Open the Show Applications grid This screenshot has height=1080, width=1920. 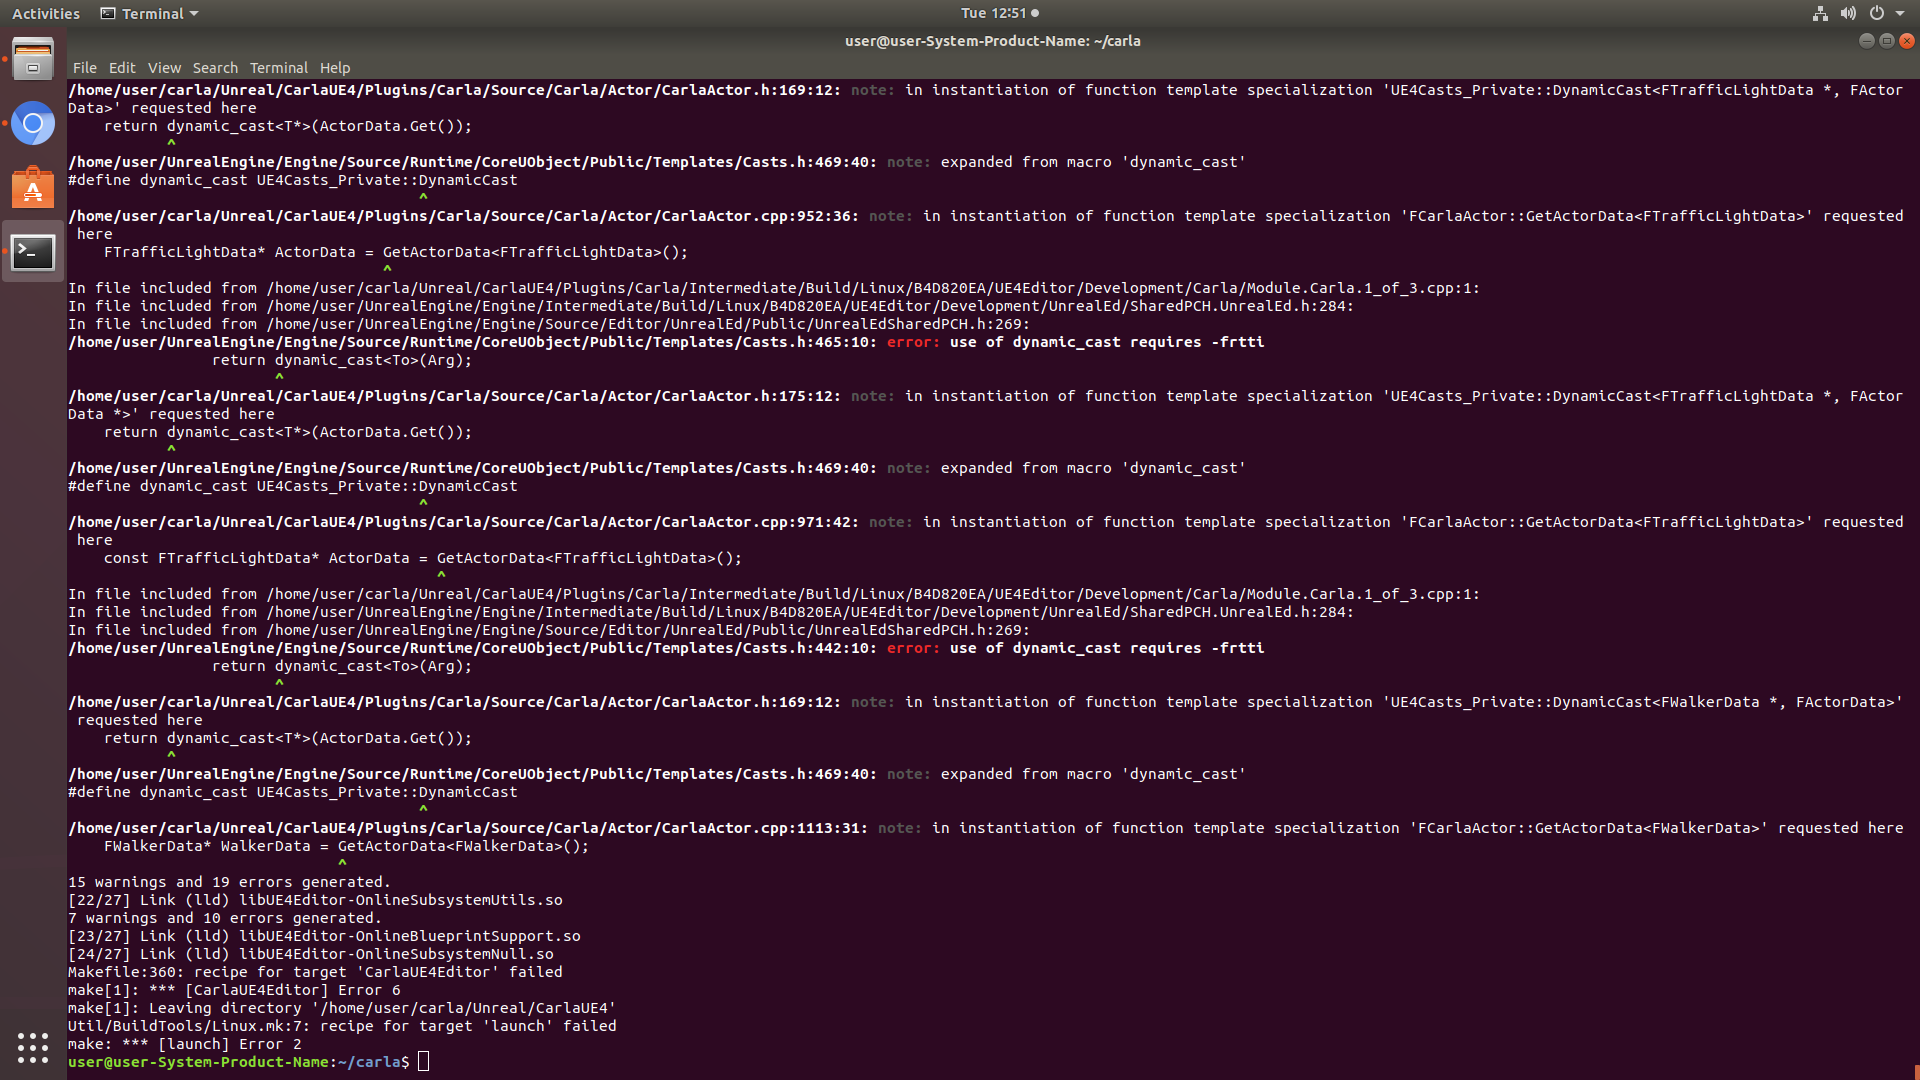(x=33, y=1048)
